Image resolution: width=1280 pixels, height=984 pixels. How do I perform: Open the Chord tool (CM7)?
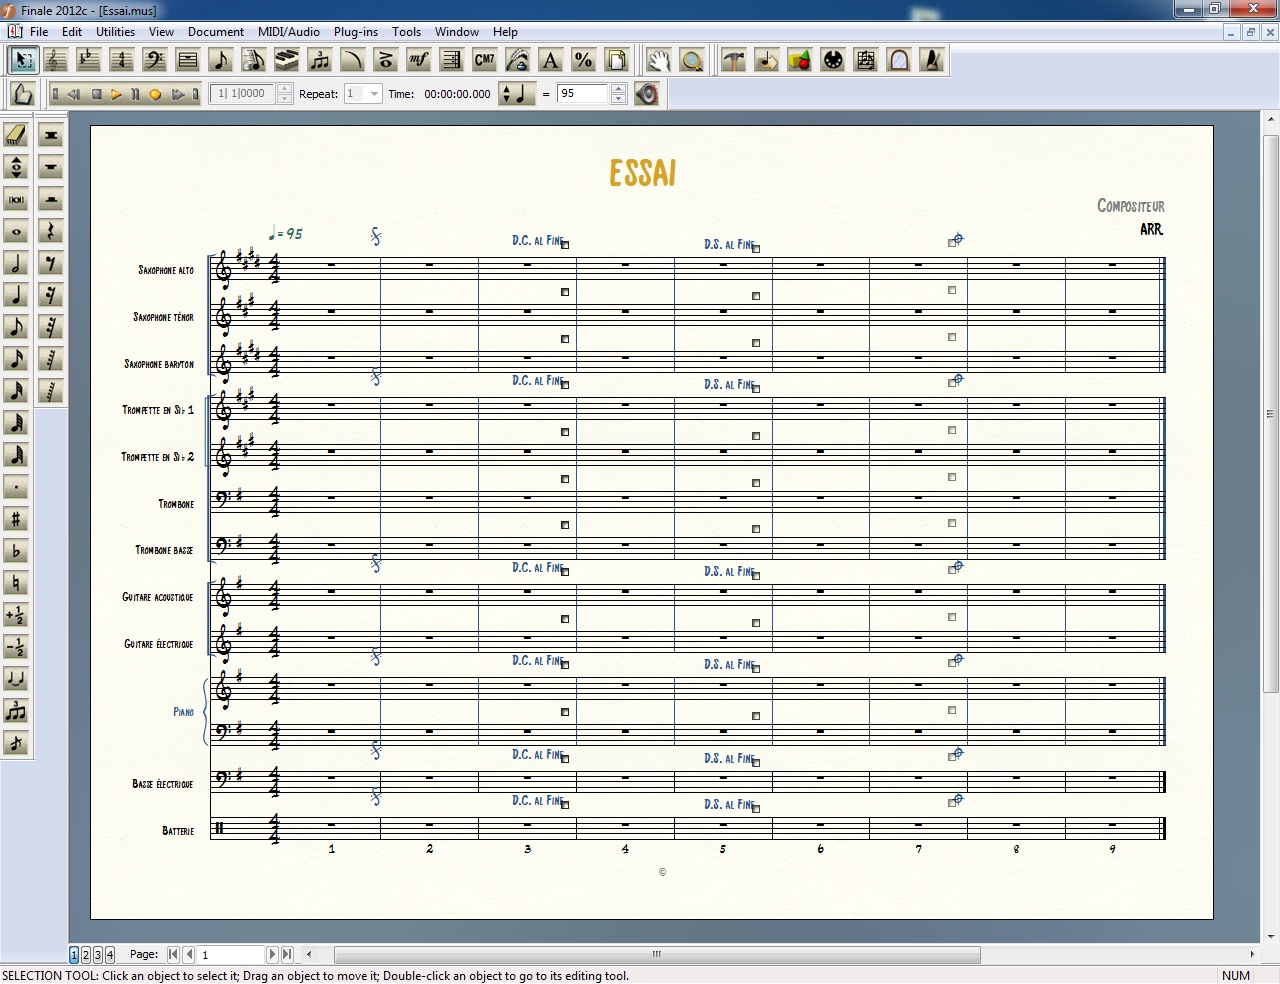point(484,61)
